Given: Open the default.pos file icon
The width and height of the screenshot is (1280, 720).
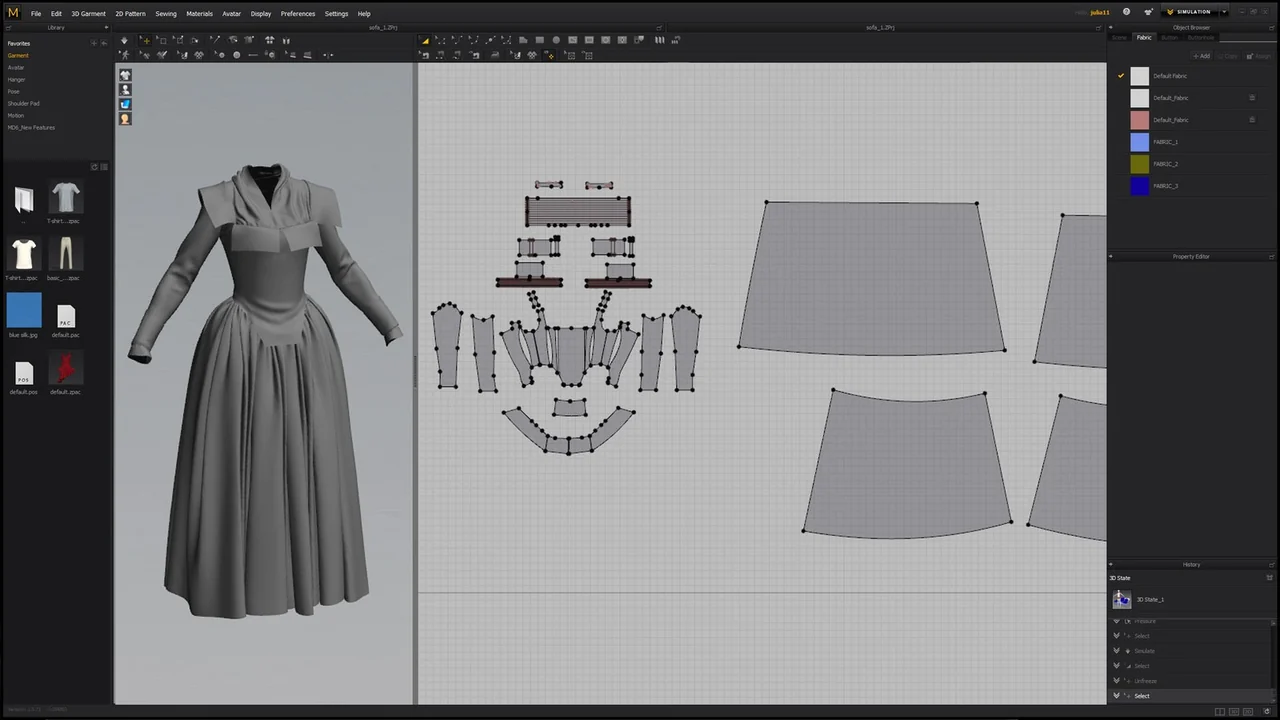Looking at the screenshot, I should click(24, 373).
